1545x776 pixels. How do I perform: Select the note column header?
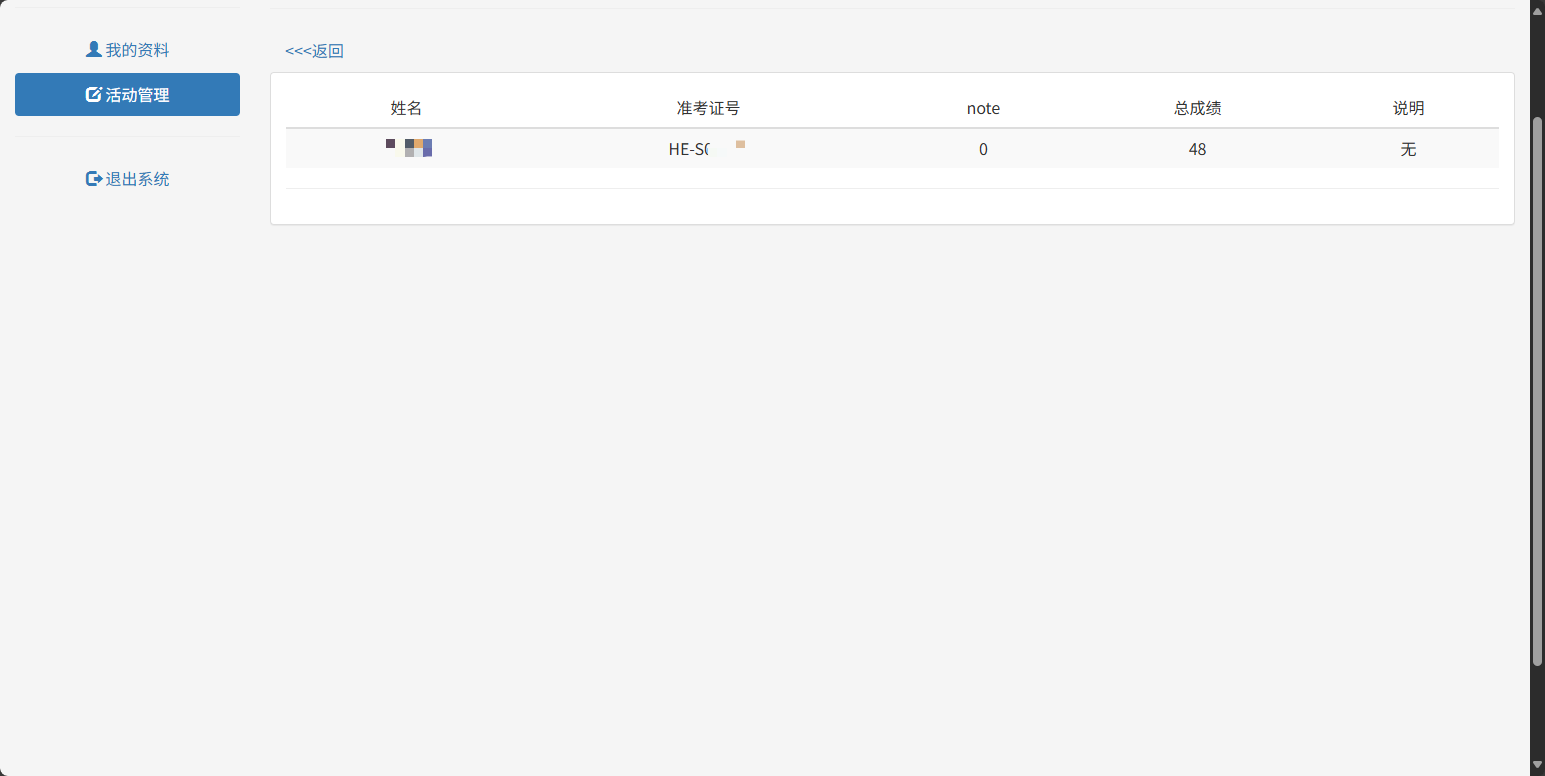click(983, 108)
